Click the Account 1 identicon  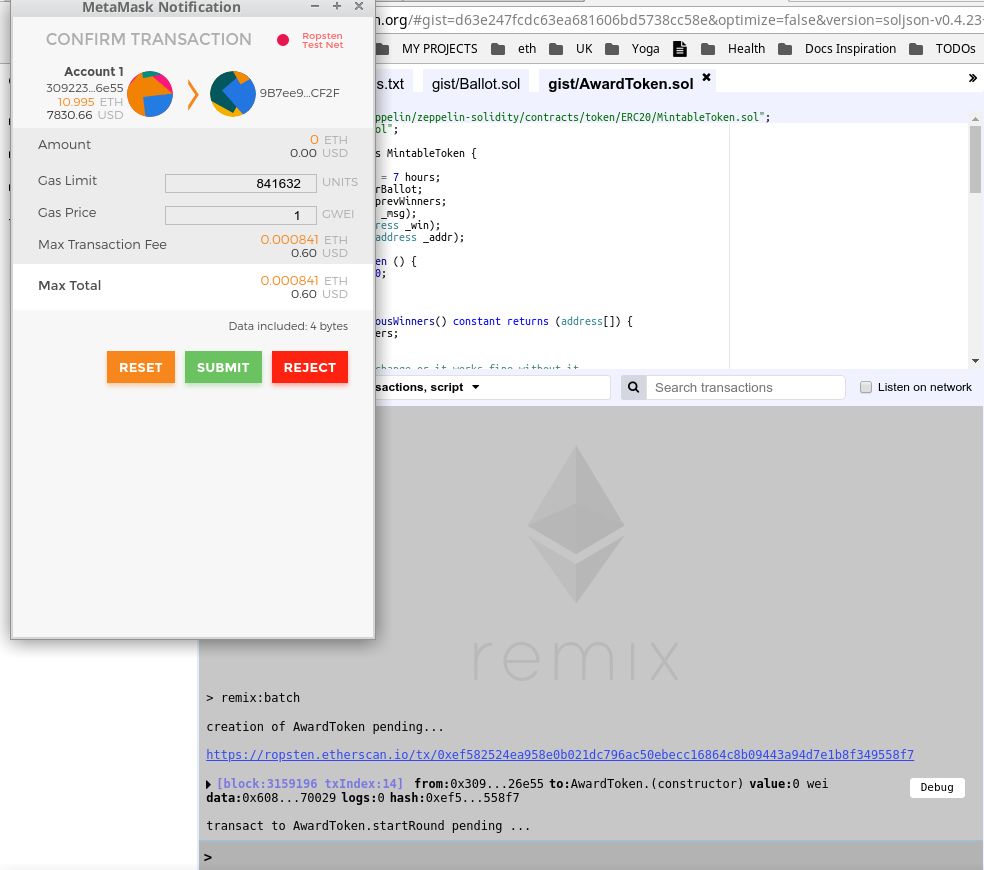tap(150, 94)
